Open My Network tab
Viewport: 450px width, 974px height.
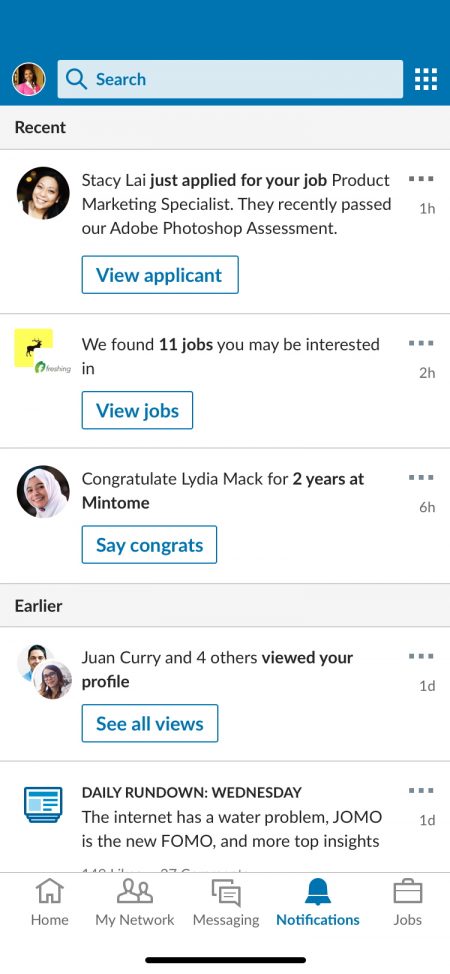(x=135, y=902)
